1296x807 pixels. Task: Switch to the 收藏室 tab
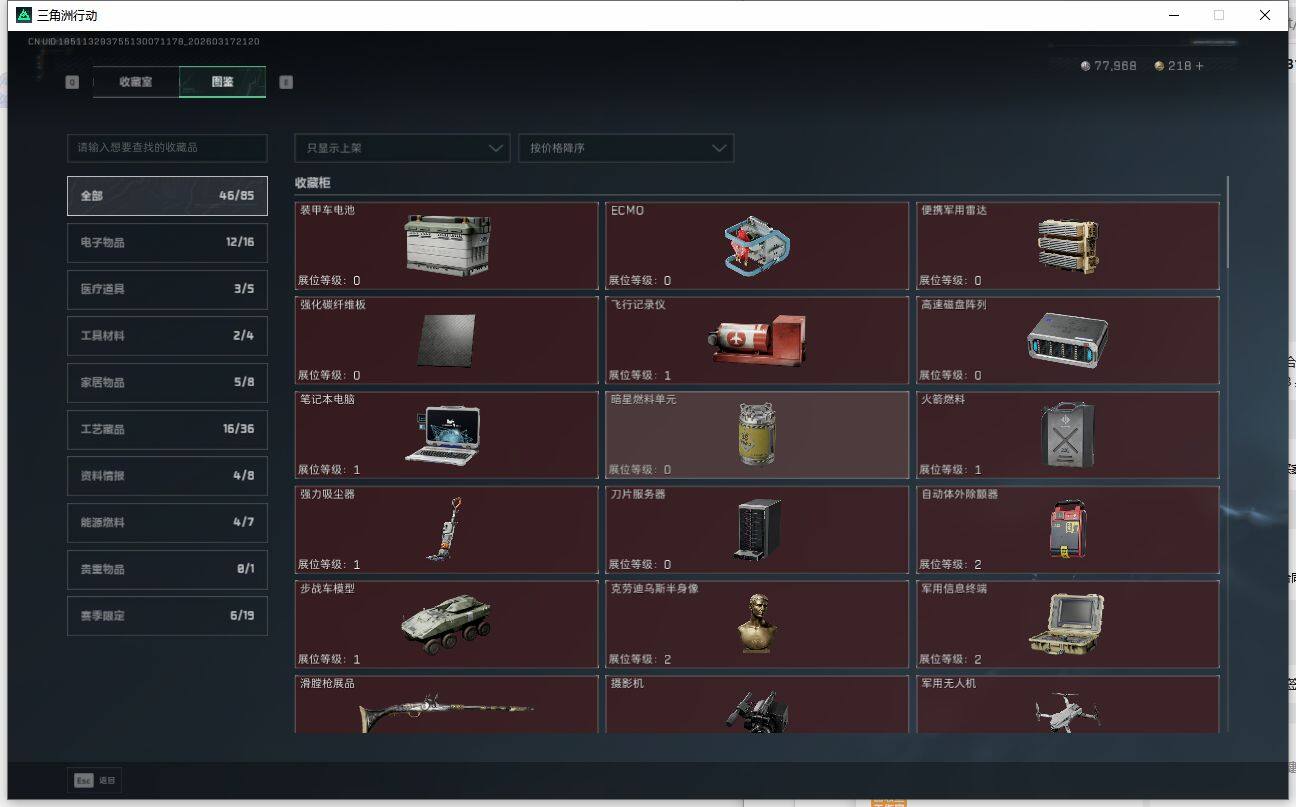(x=136, y=82)
